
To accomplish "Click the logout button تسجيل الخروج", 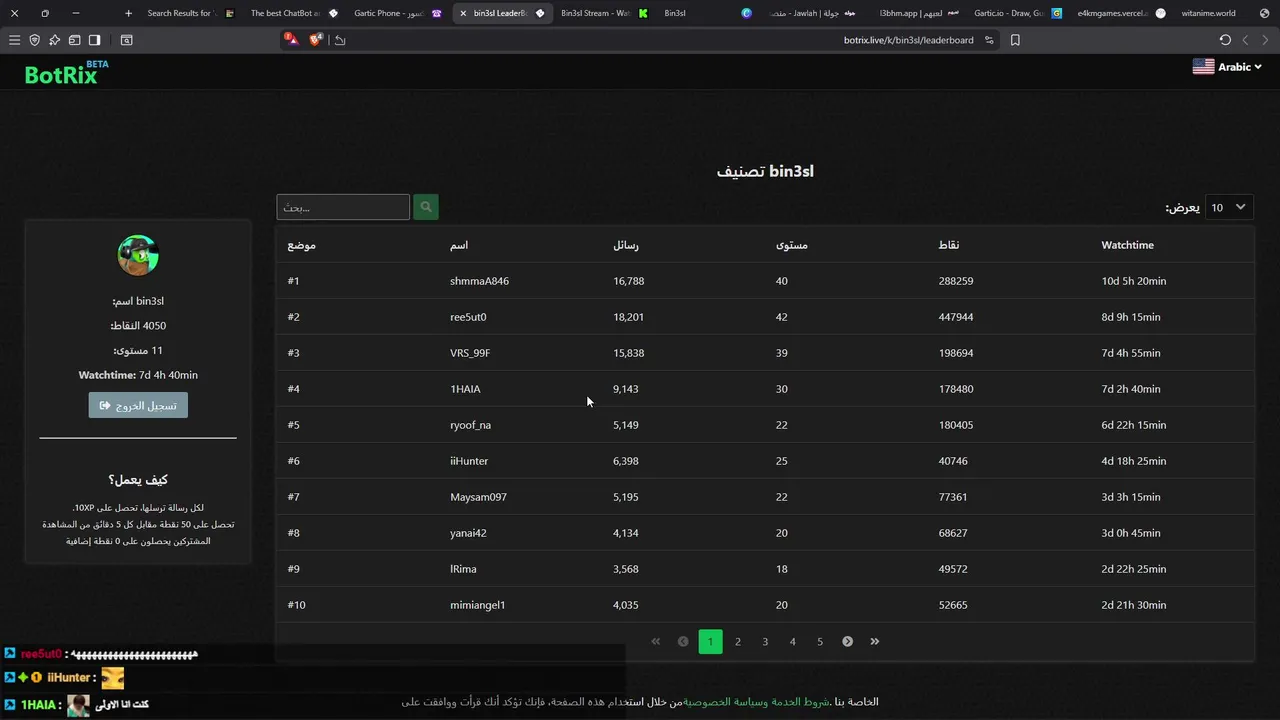I will [x=138, y=405].
